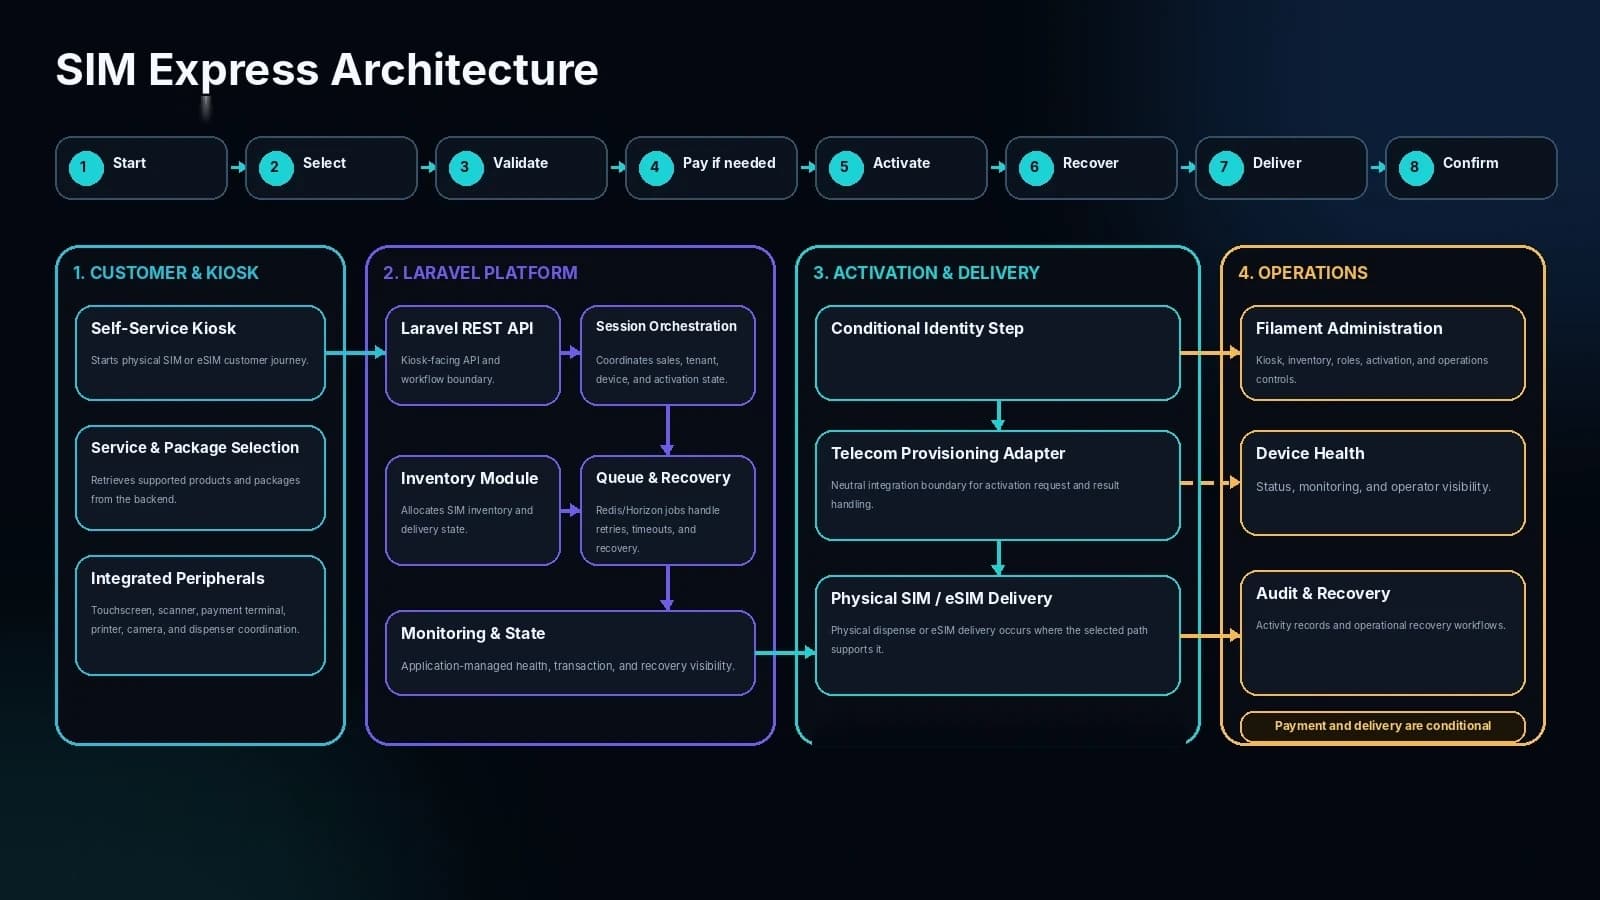
Task: Select the Inventory Module card
Action: (x=473, y=510)
